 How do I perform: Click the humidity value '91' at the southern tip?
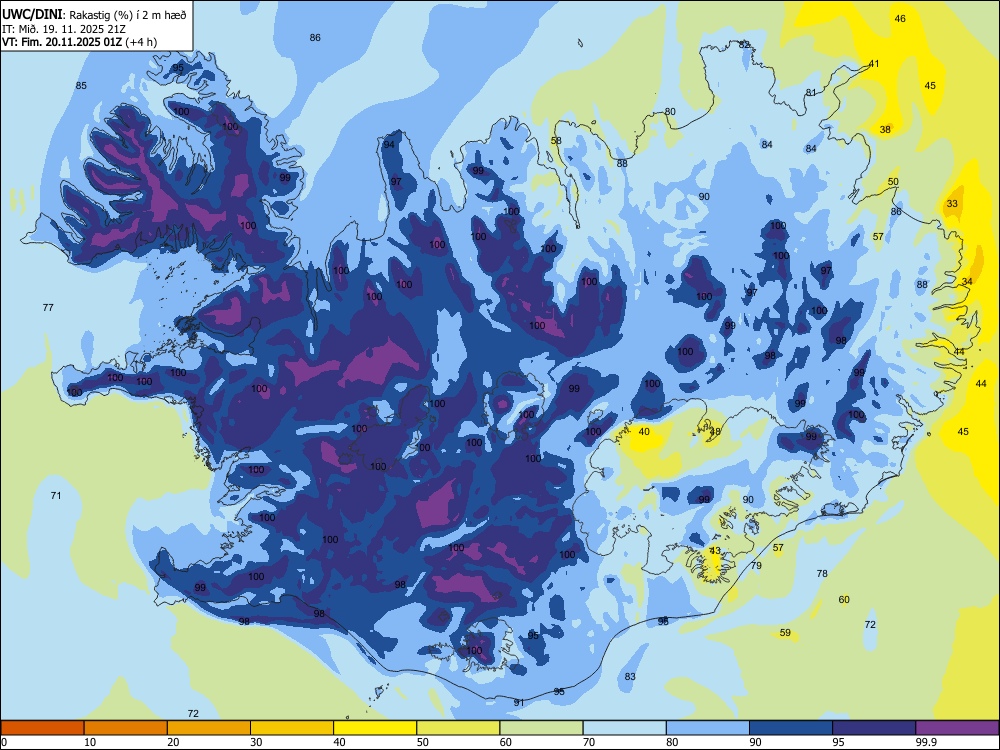519,703
